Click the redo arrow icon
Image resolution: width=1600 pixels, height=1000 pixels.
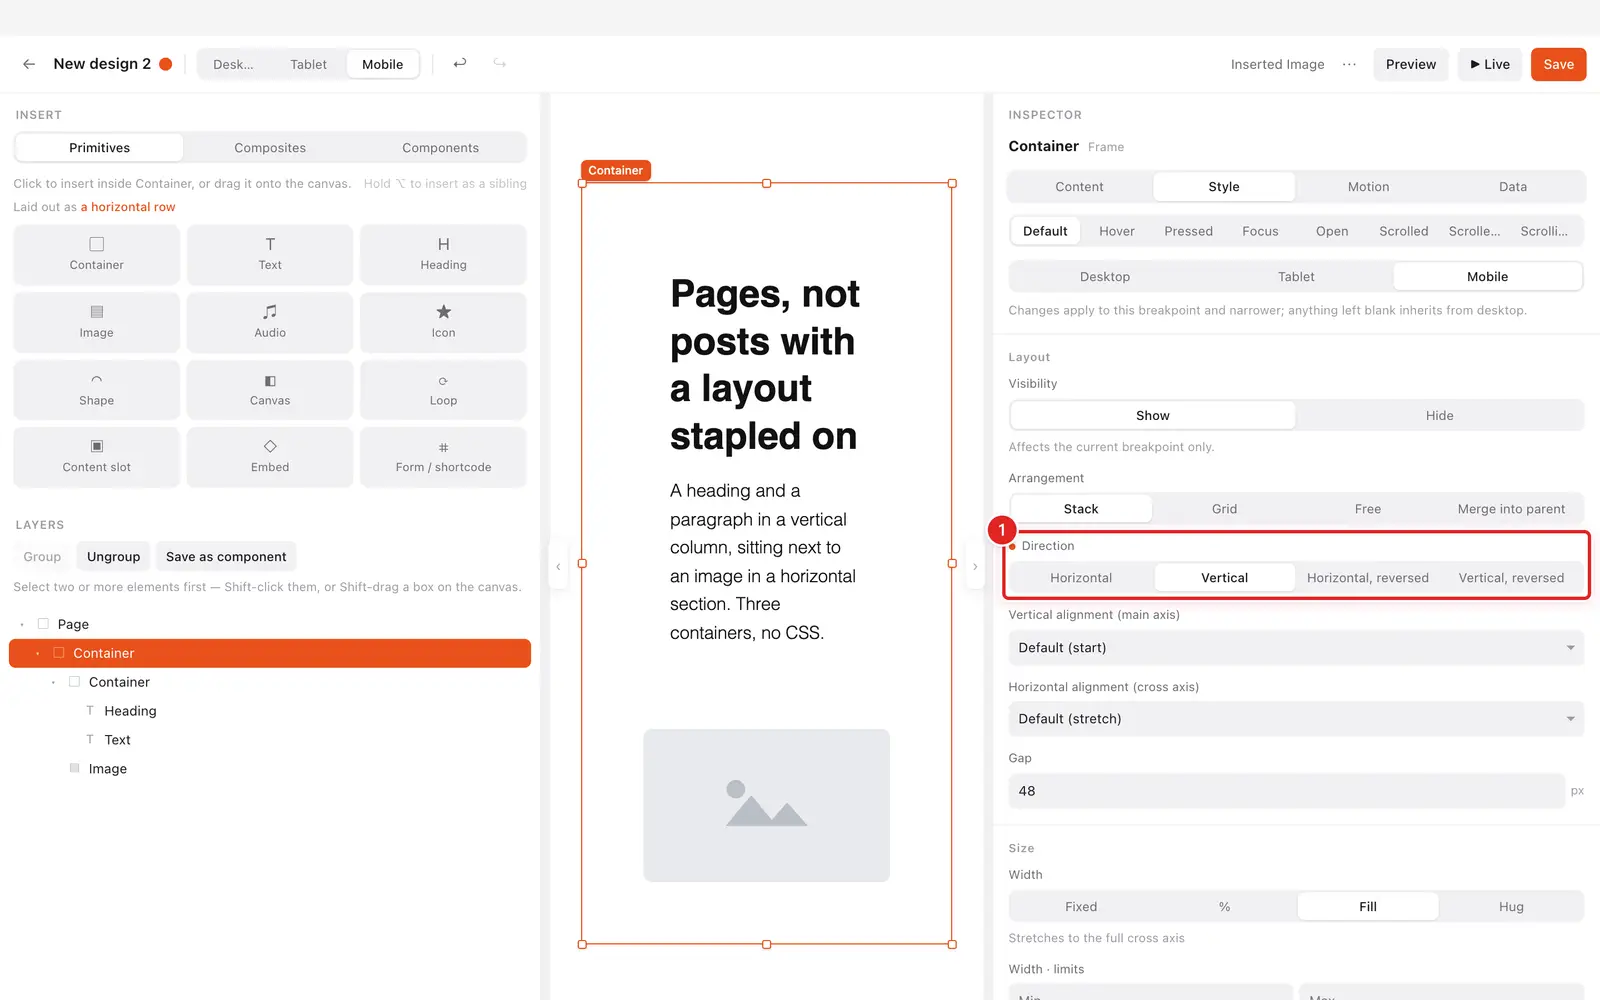click(499, 63)
